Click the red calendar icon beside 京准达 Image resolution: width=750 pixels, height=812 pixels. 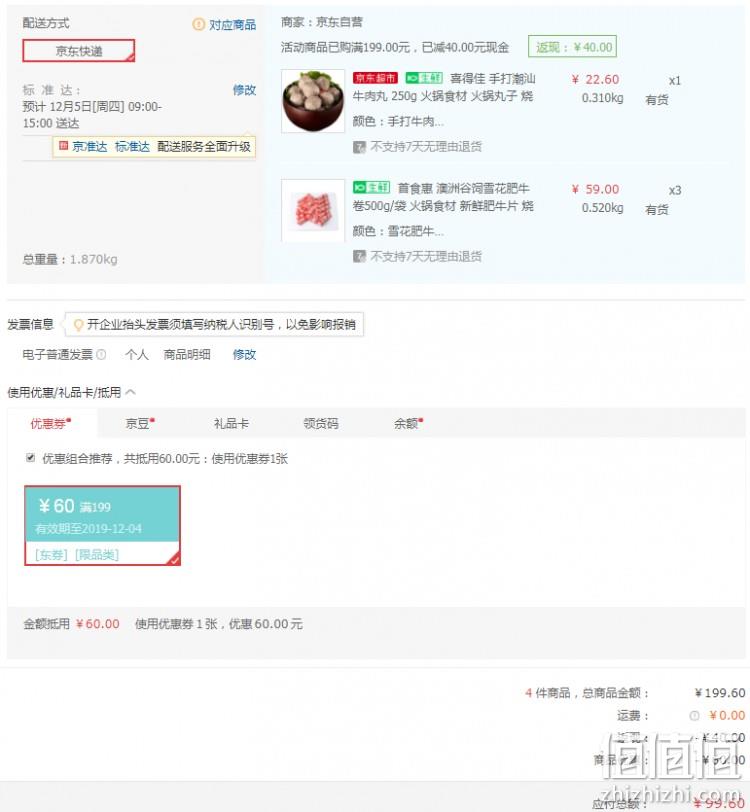tap(63, 146)
